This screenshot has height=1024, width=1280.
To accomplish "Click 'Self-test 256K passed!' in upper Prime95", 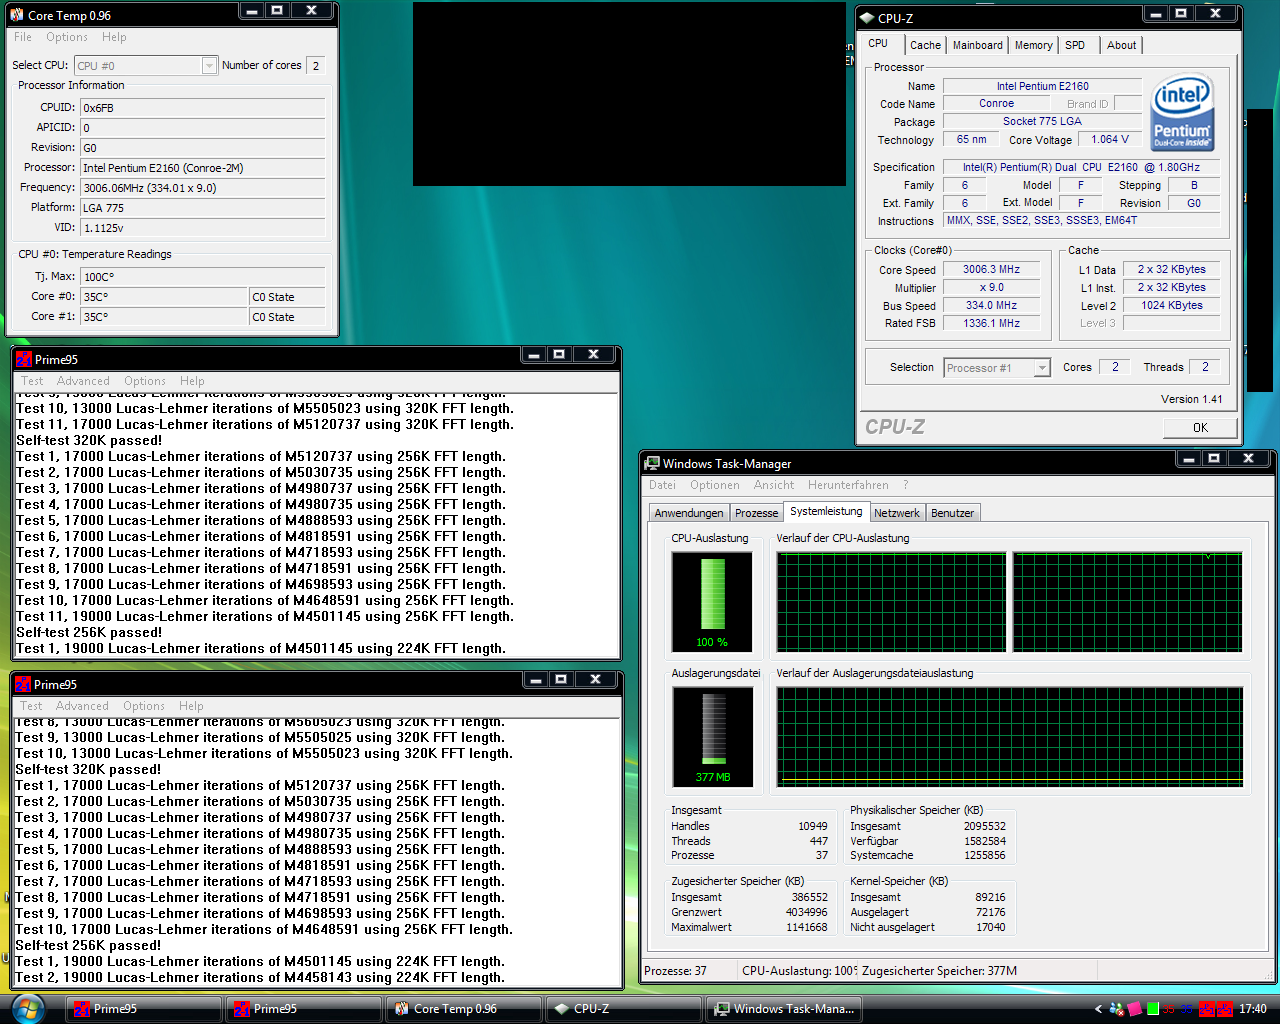I will pyautogui.click(x=89, y=632).
